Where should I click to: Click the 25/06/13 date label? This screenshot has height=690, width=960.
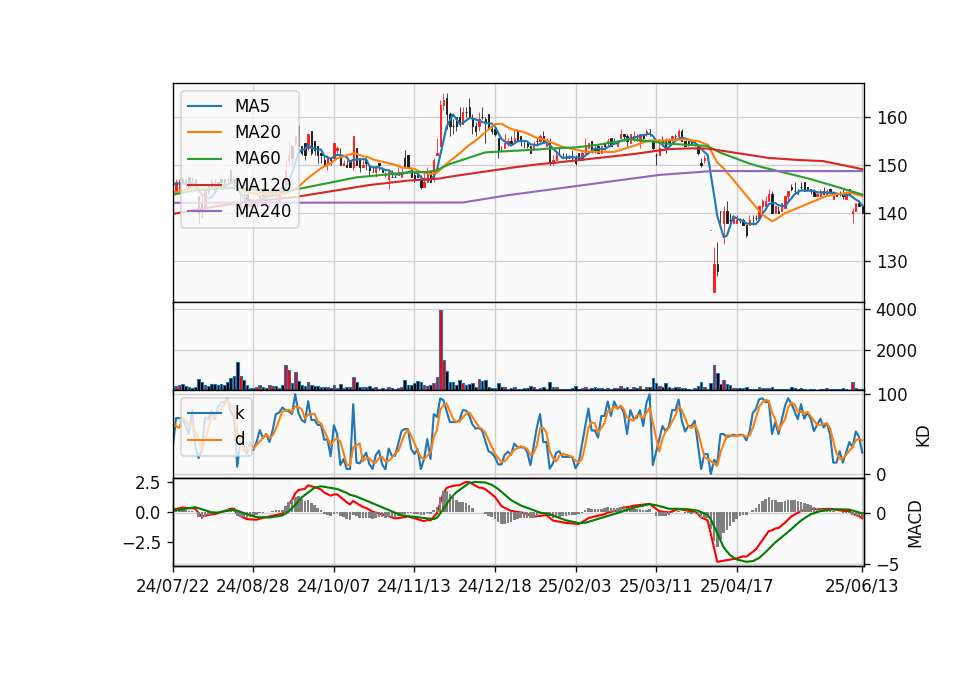point(862,586)
